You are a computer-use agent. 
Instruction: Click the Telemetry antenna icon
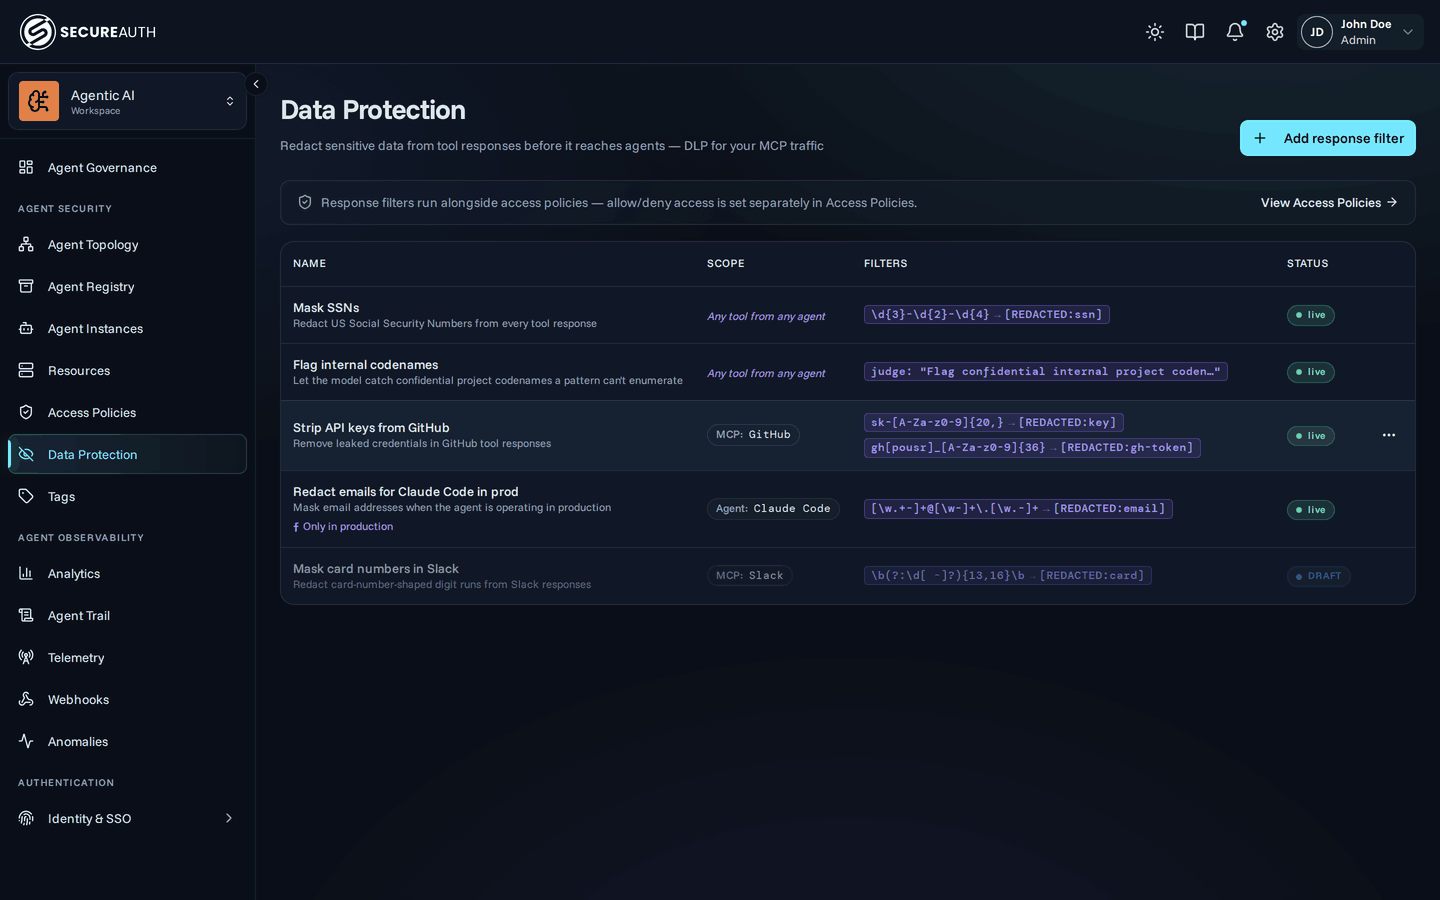[x=26, y=657]
